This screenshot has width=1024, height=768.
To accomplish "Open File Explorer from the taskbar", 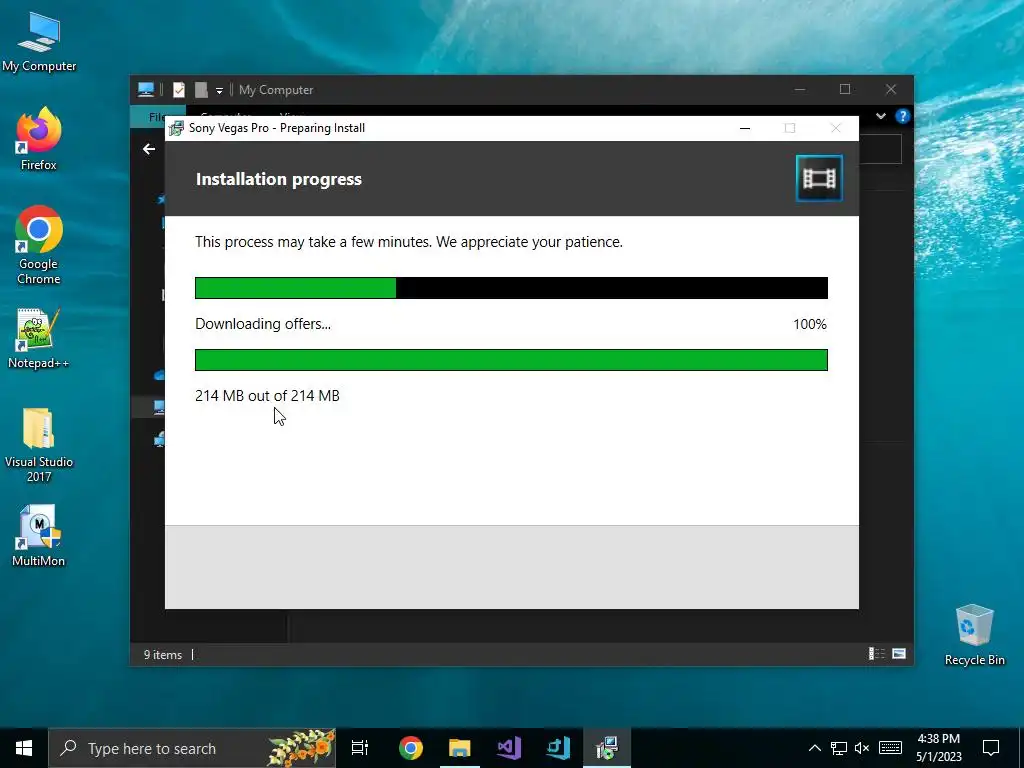I will [x=460, y=748].
